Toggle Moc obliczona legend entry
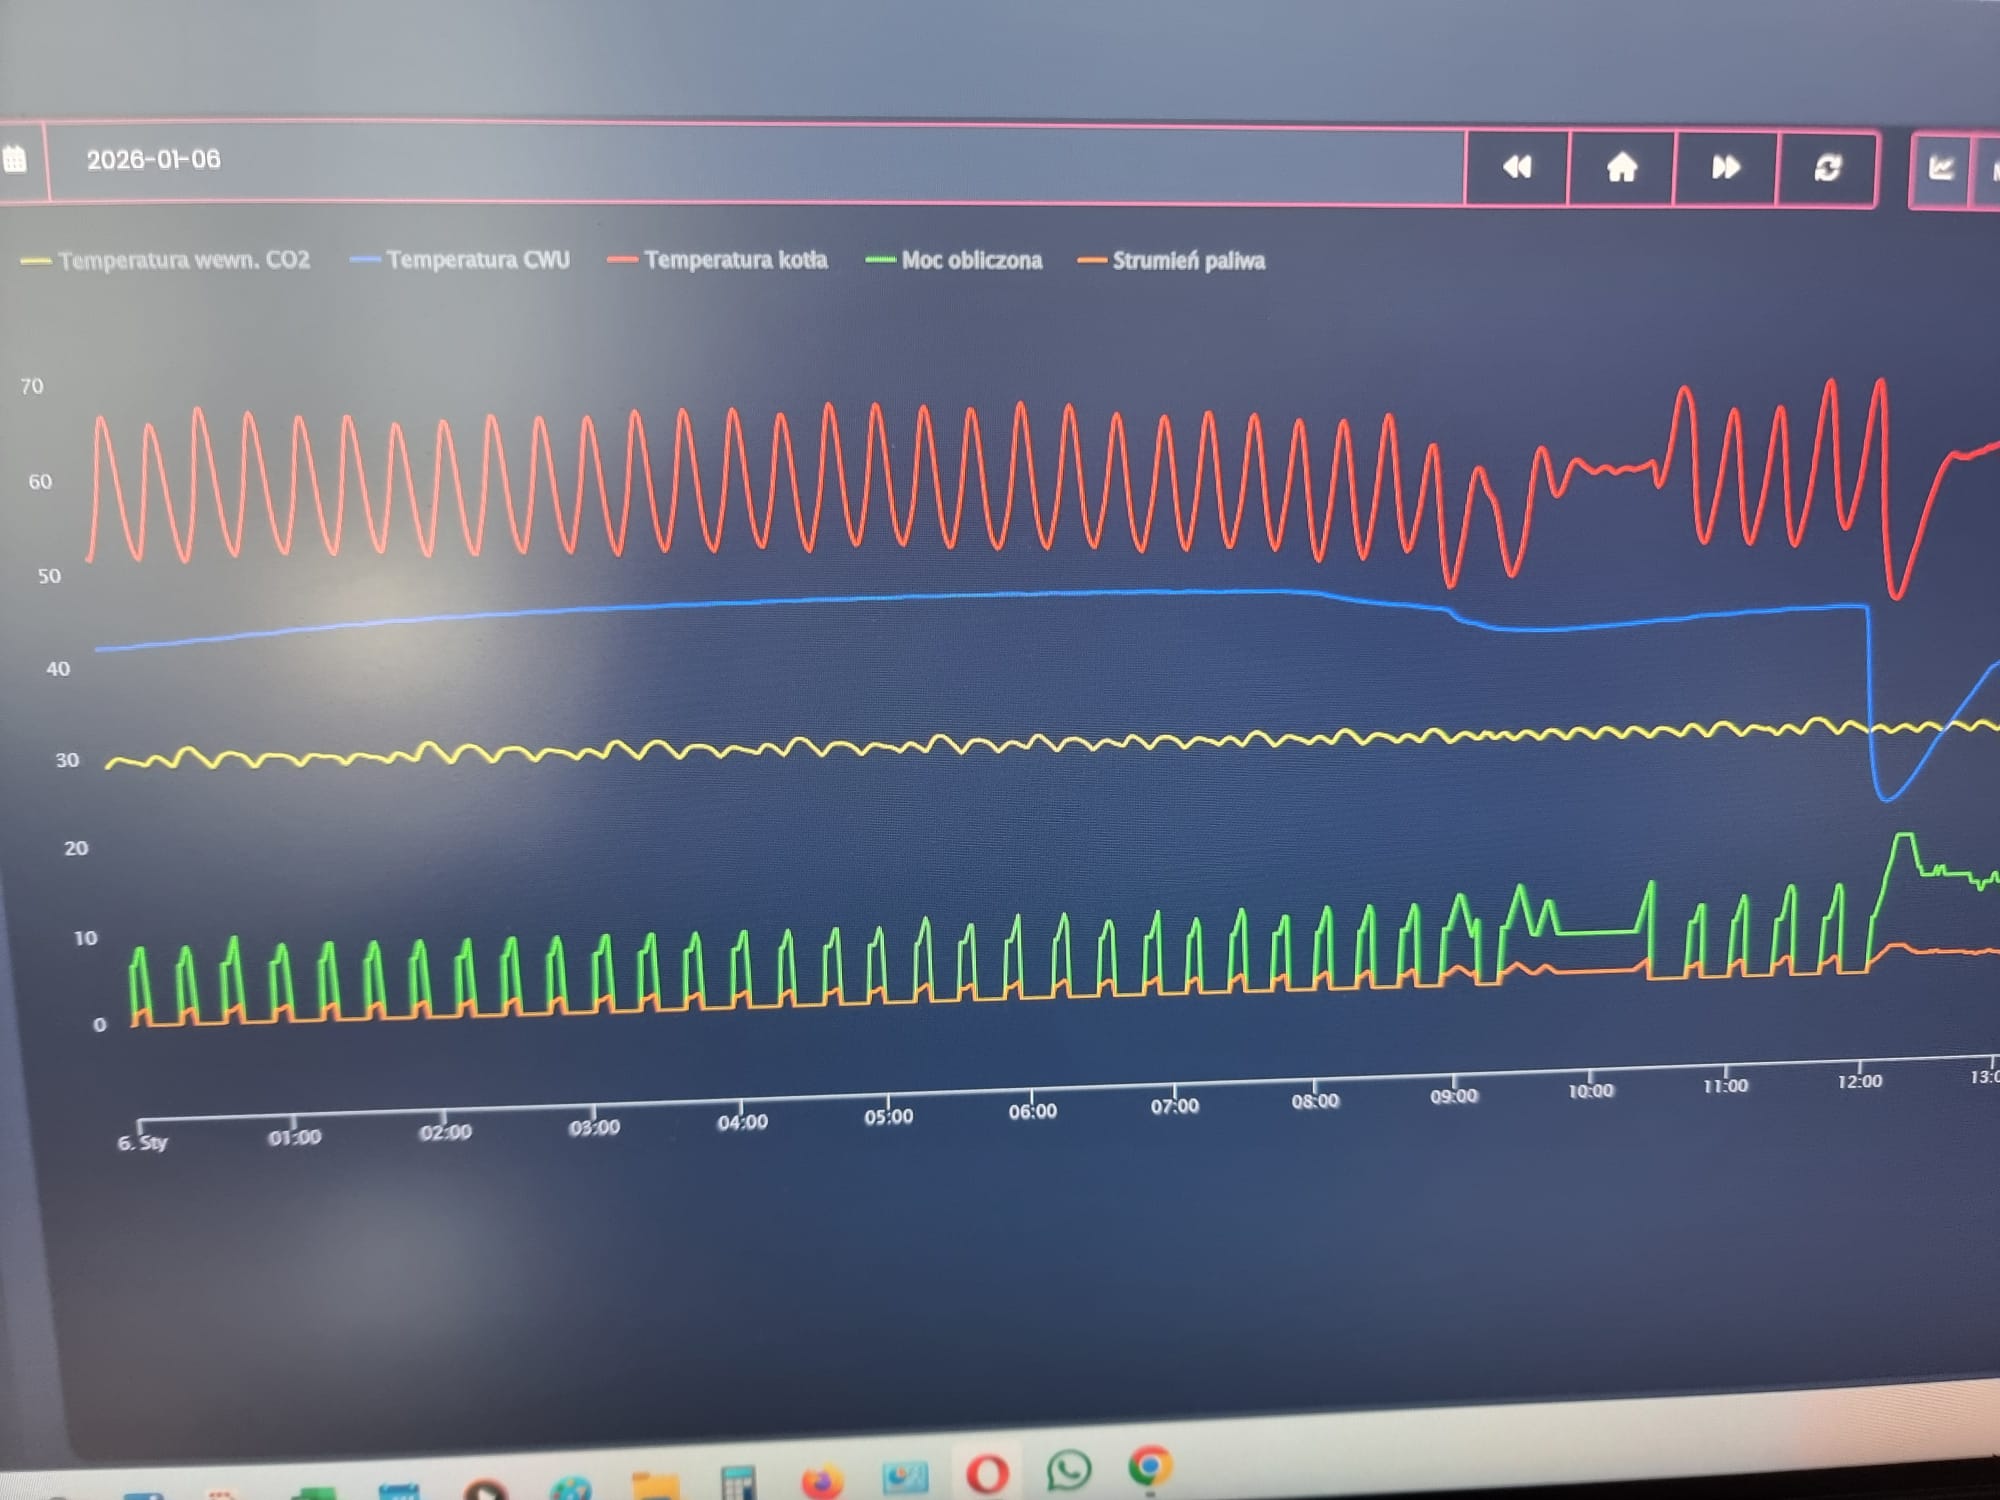Viewport: 2000px width, 1500px height. tap(971, 261)
